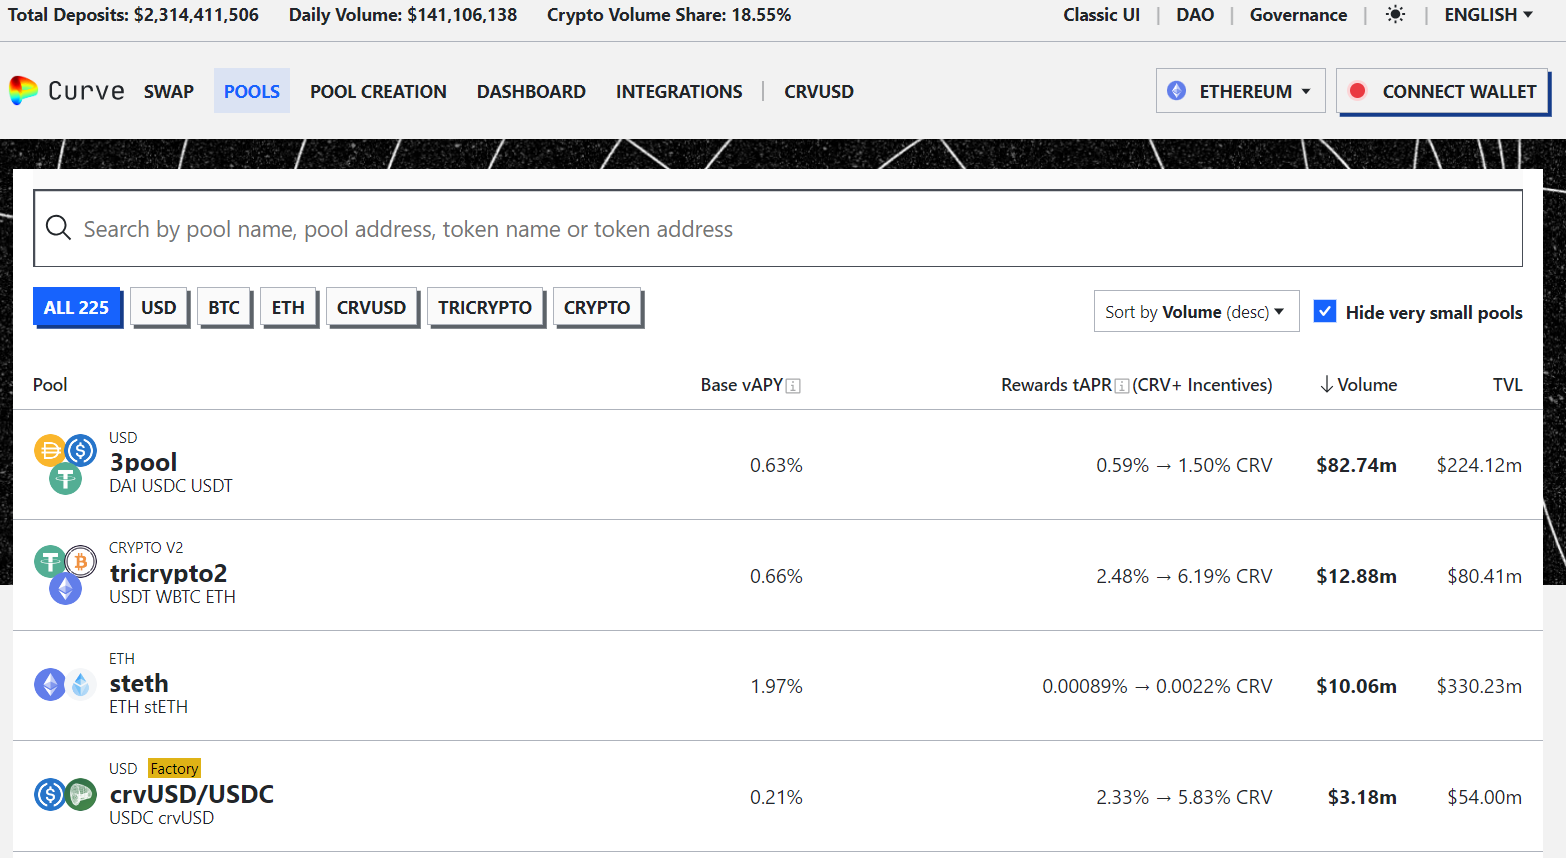Toggle the sun light/dark theme icon
This screenshot has width=1566, height=858.
[x=1395, y=15]
